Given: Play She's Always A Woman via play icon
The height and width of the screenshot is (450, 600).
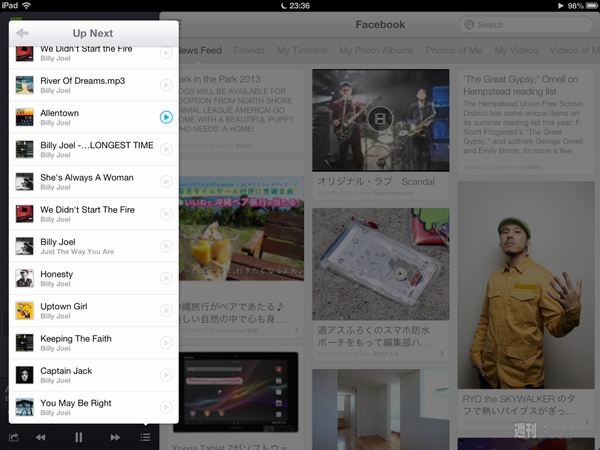Looking at the screenshot, I should [166, 181].
